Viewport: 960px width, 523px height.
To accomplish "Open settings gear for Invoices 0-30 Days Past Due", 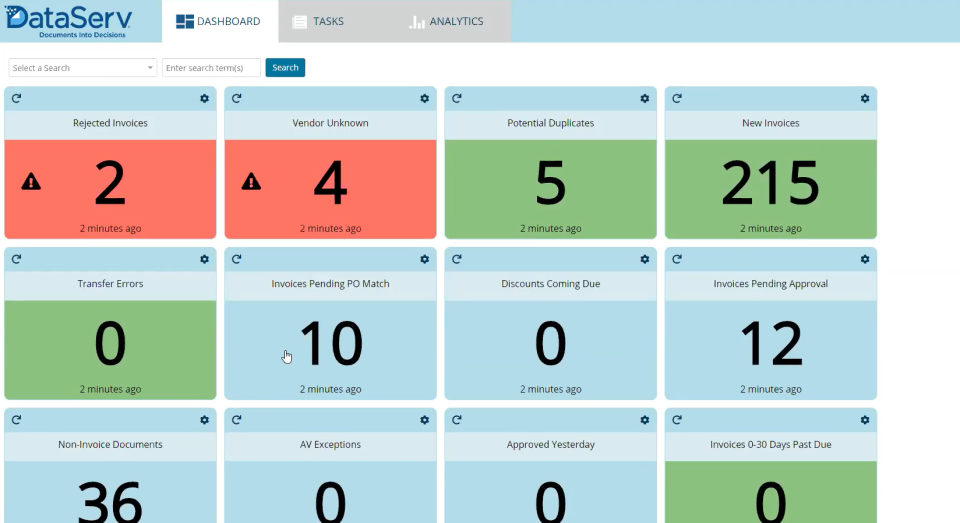I will [864, 420].
